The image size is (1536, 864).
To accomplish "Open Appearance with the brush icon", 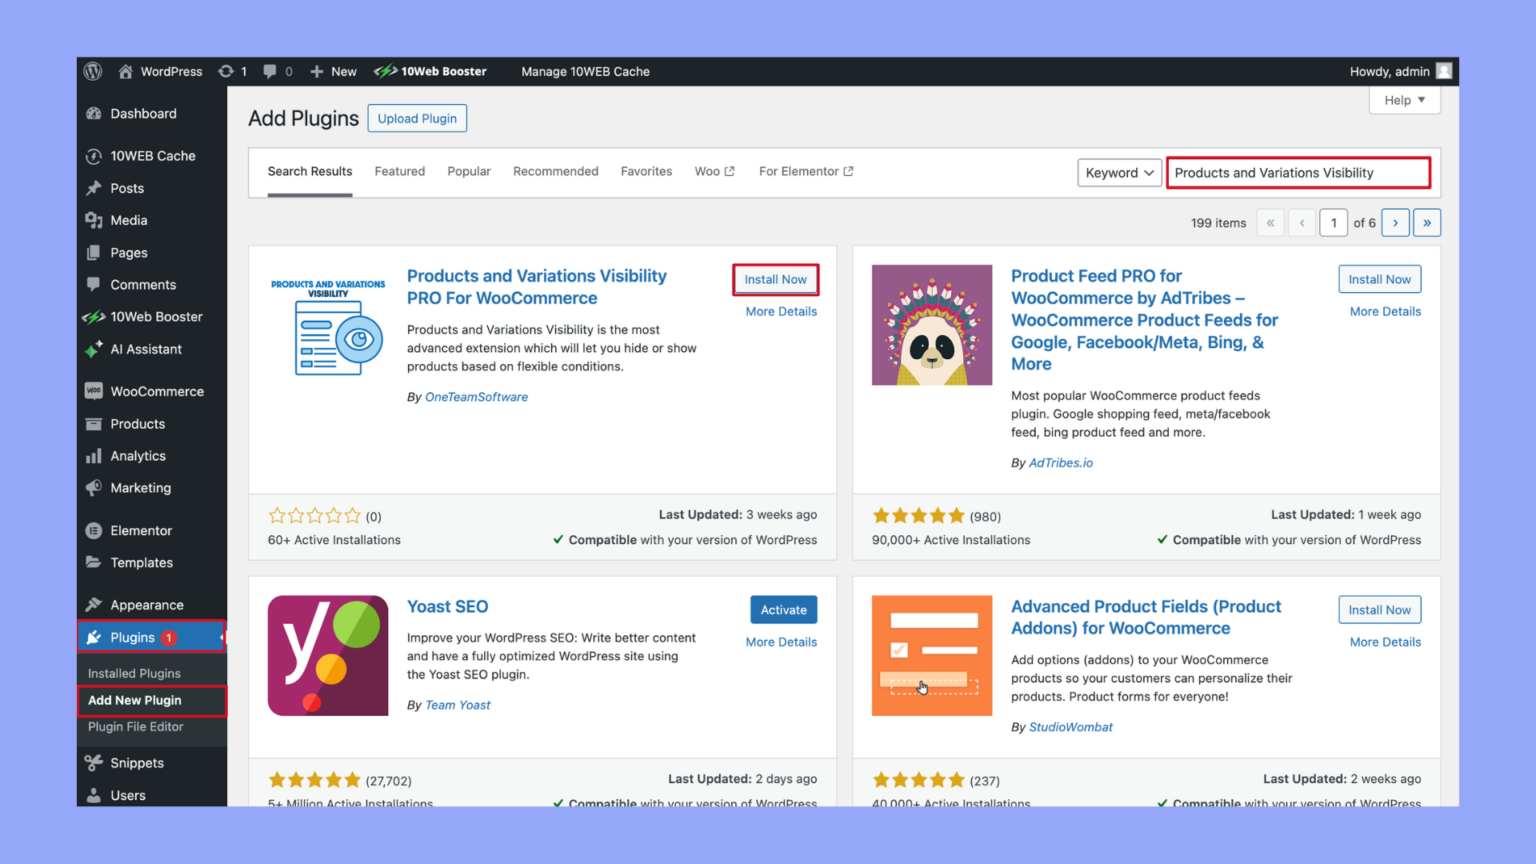I will click(93, 604).
